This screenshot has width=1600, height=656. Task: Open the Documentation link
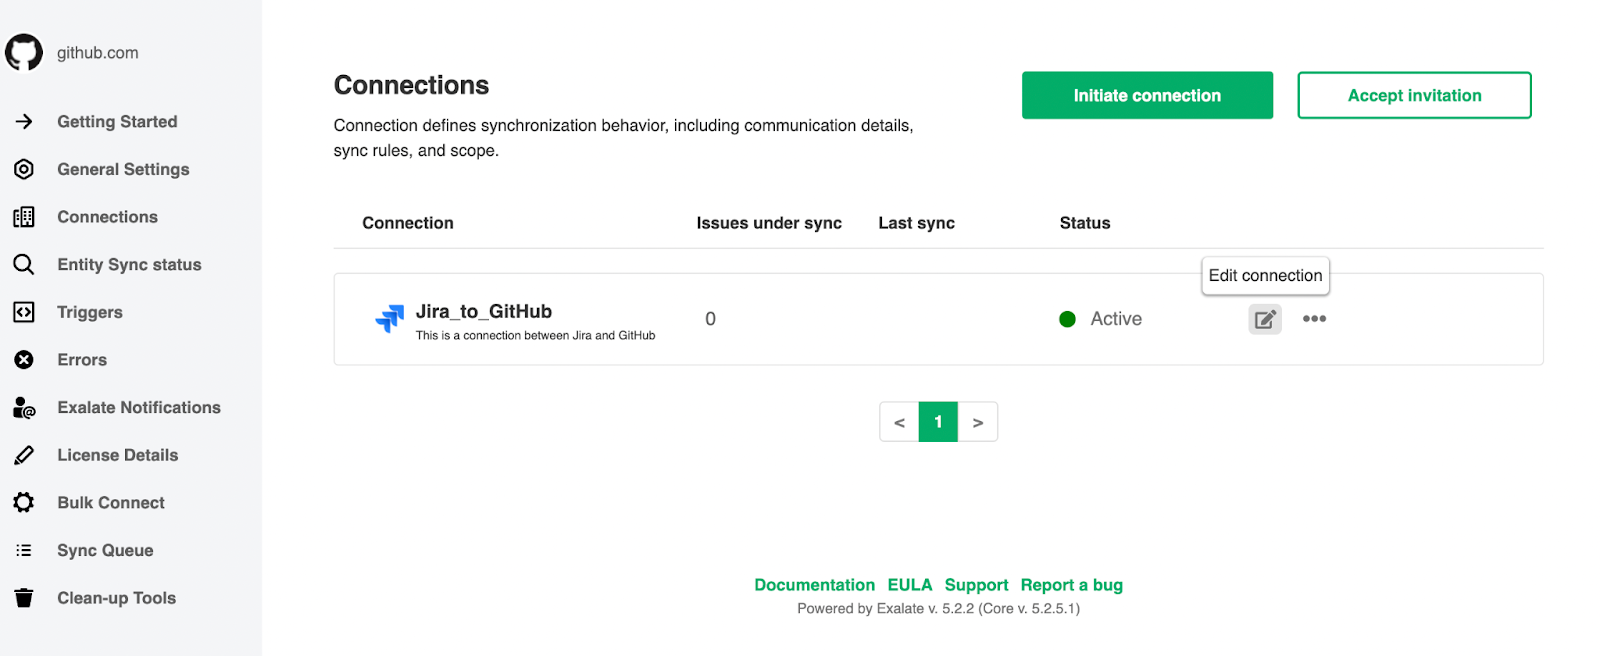(x=814, y=585)
